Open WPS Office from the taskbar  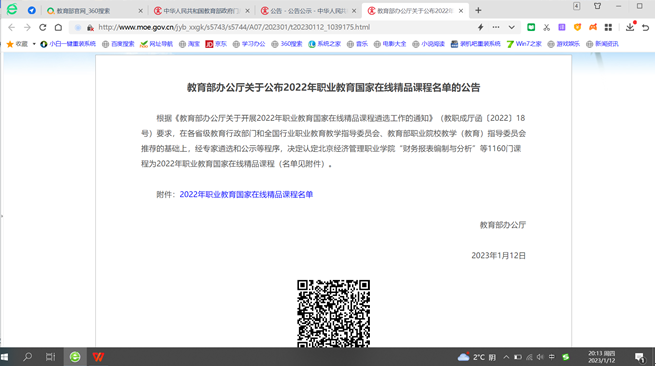coord(98,357)
